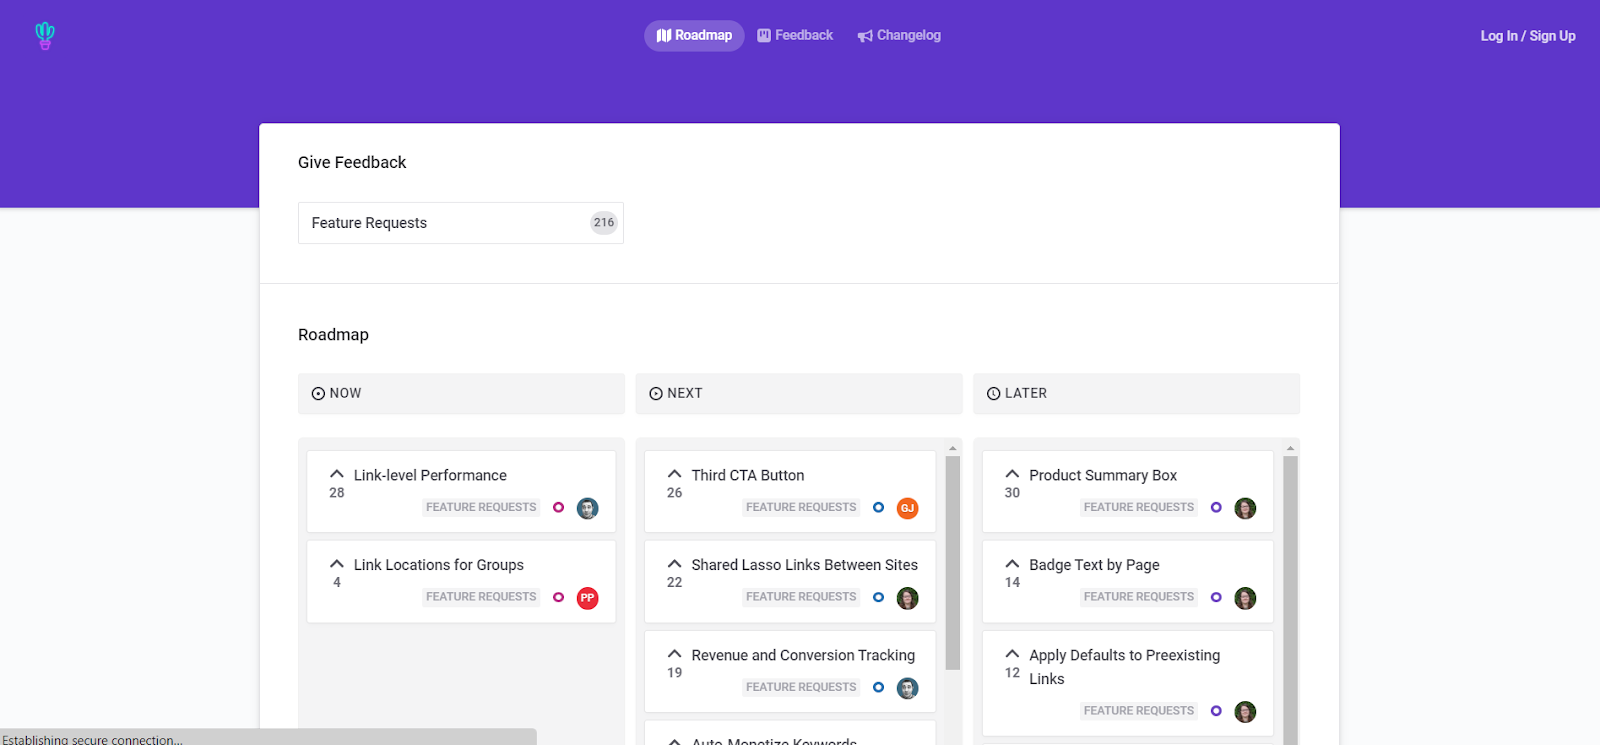This screenshot has width=1600, height=745.
Task: Click Feature Requests tag on Third CTA Button
Action: click(x=801, y=508)
